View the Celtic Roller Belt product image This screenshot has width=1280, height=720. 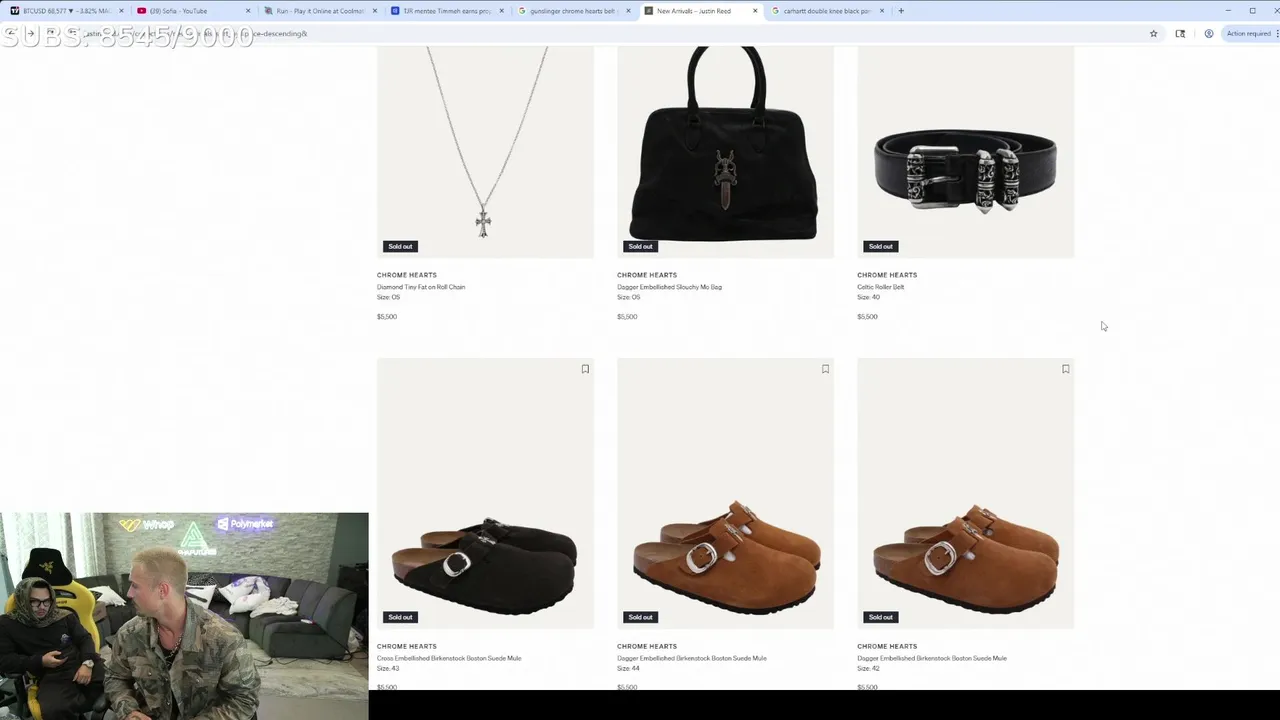click(x=965, y=152)
